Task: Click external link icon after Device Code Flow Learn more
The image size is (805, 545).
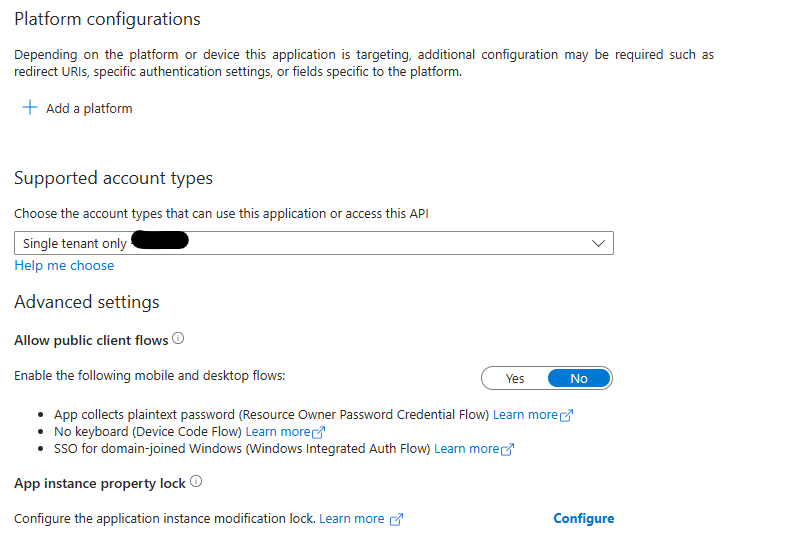Action: tap(319, 432)
